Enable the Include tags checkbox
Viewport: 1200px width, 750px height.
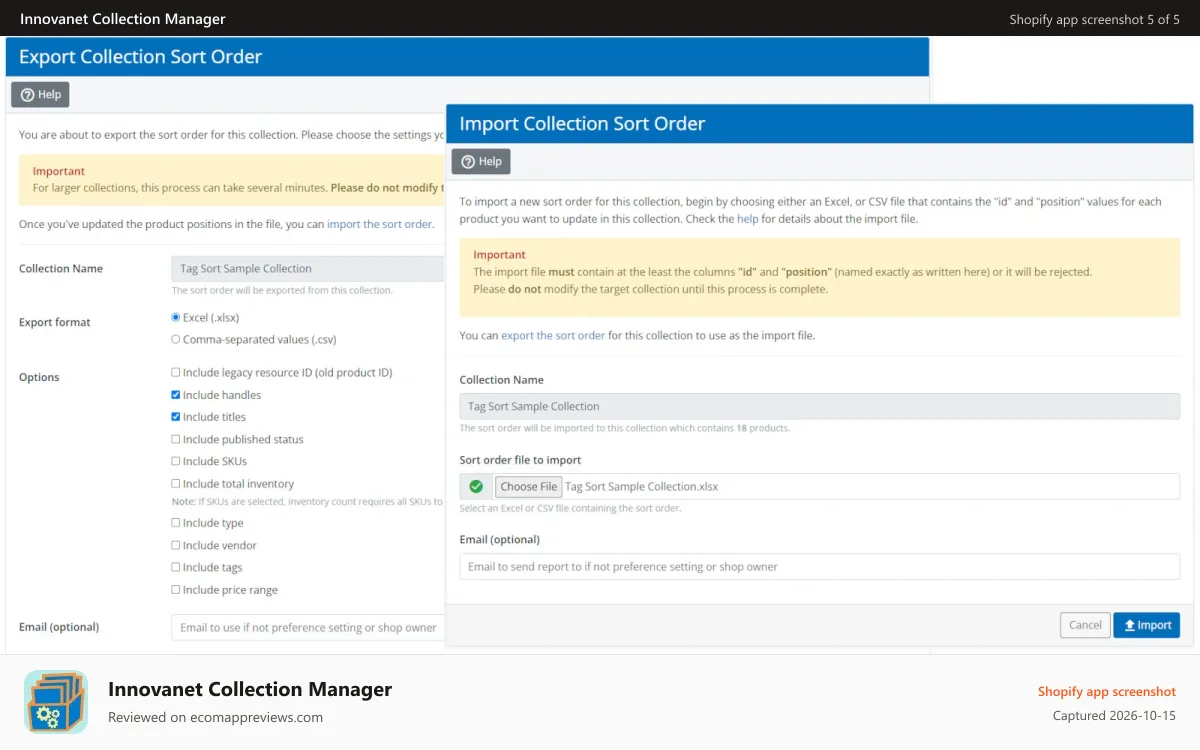(176, 567)
